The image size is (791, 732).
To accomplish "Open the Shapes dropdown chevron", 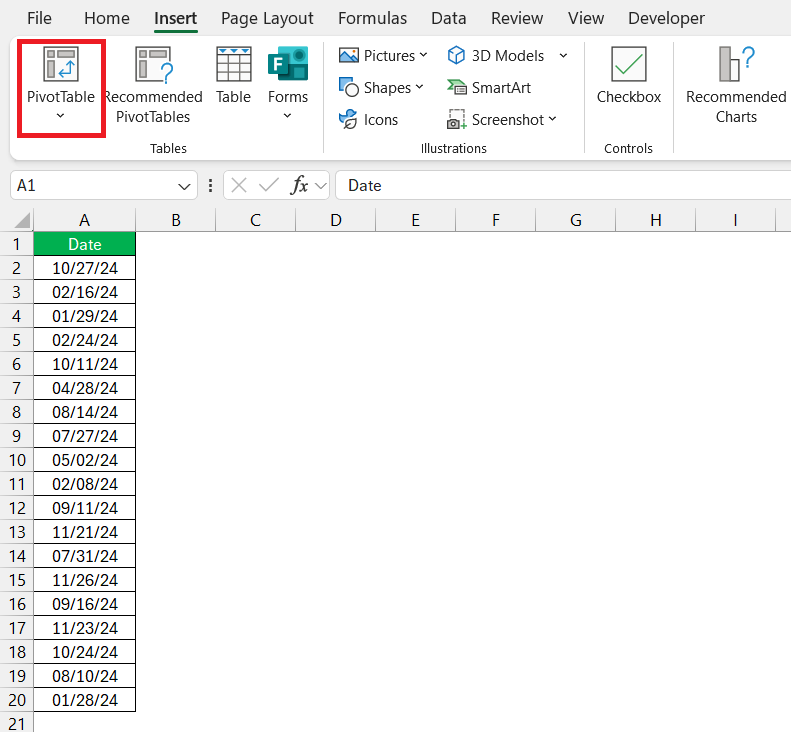I will coord(419,87).
